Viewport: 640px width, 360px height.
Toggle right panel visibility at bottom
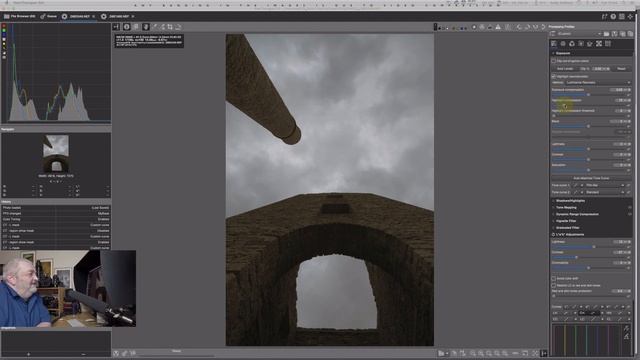pos(544,353)
